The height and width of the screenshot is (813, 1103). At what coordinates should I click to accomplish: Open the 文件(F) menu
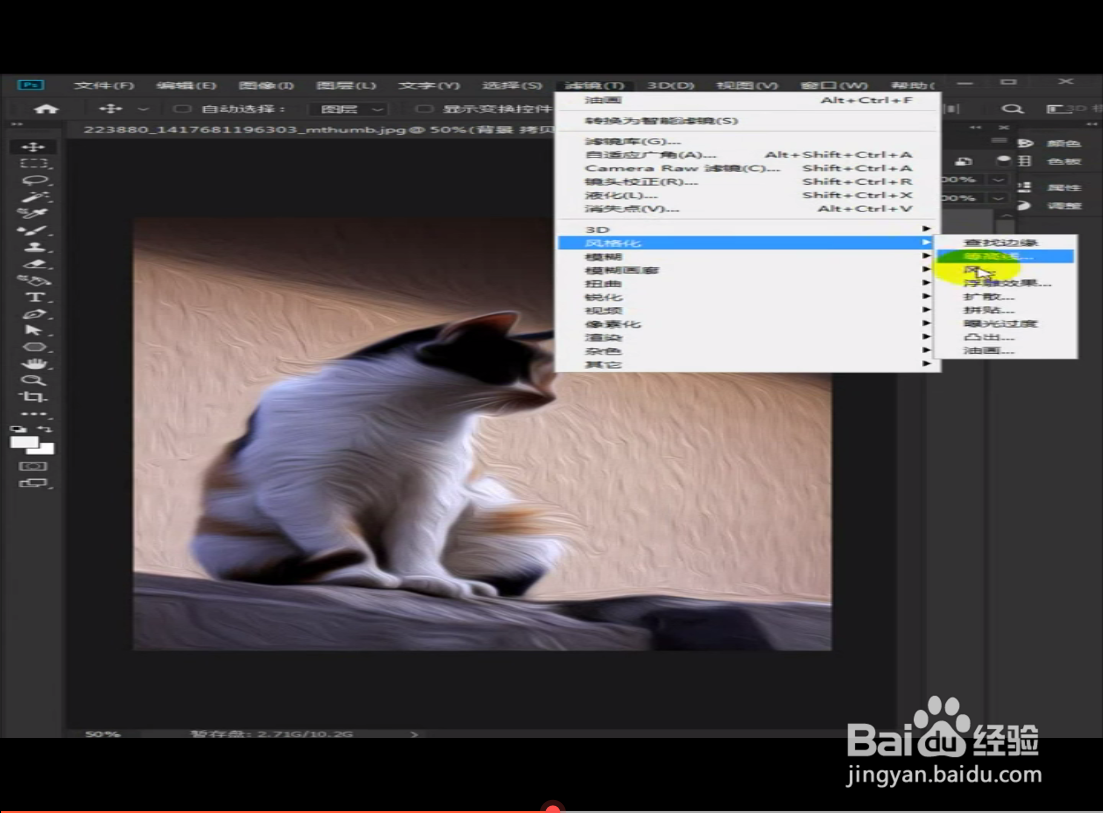[104, 85]
